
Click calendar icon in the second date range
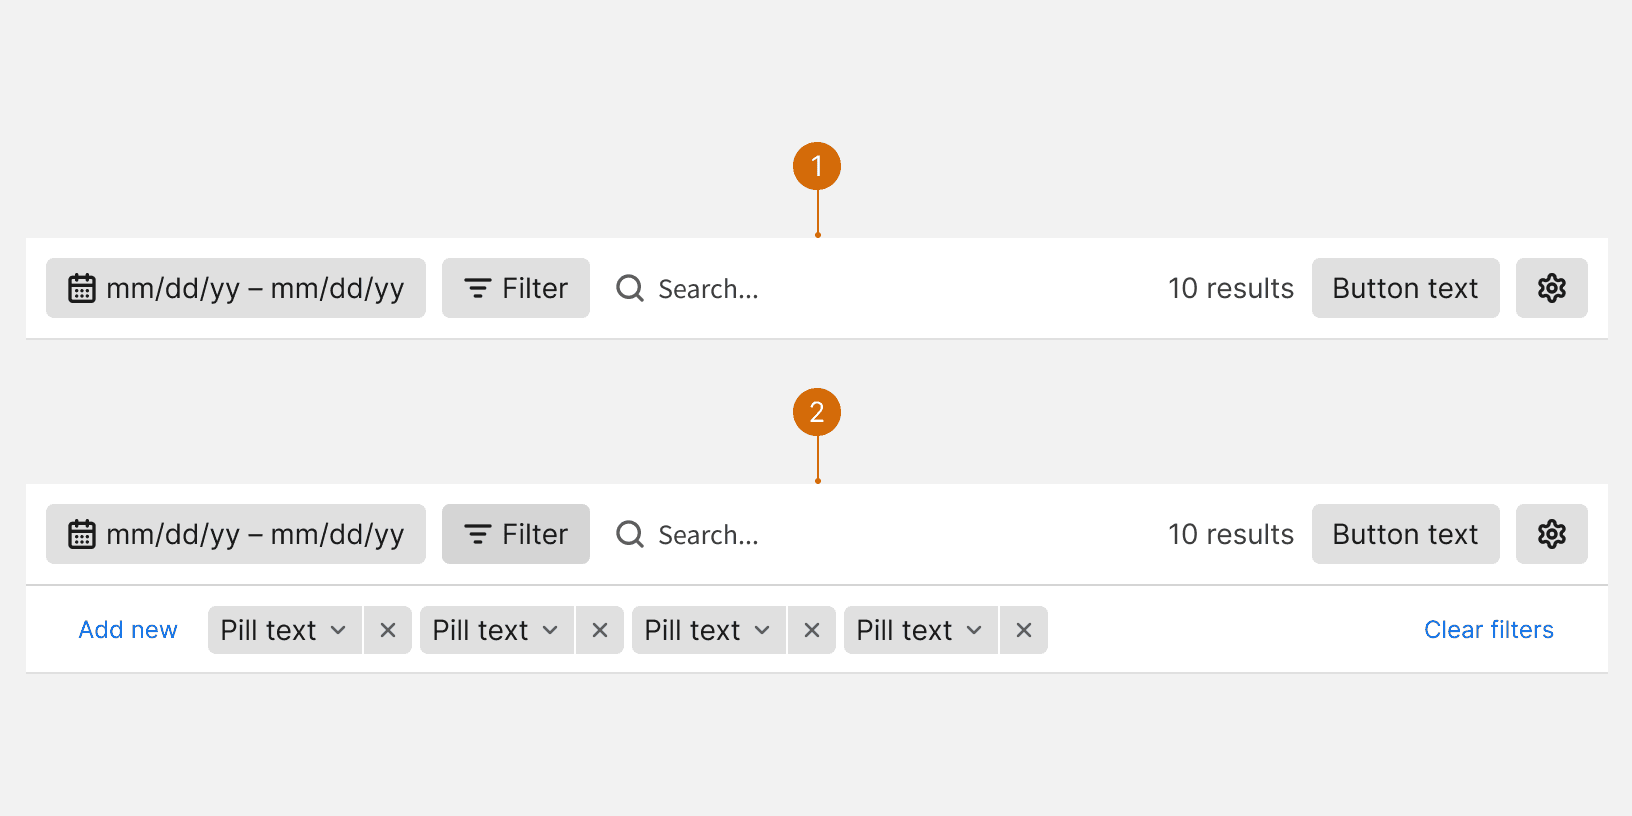[82, 534]
